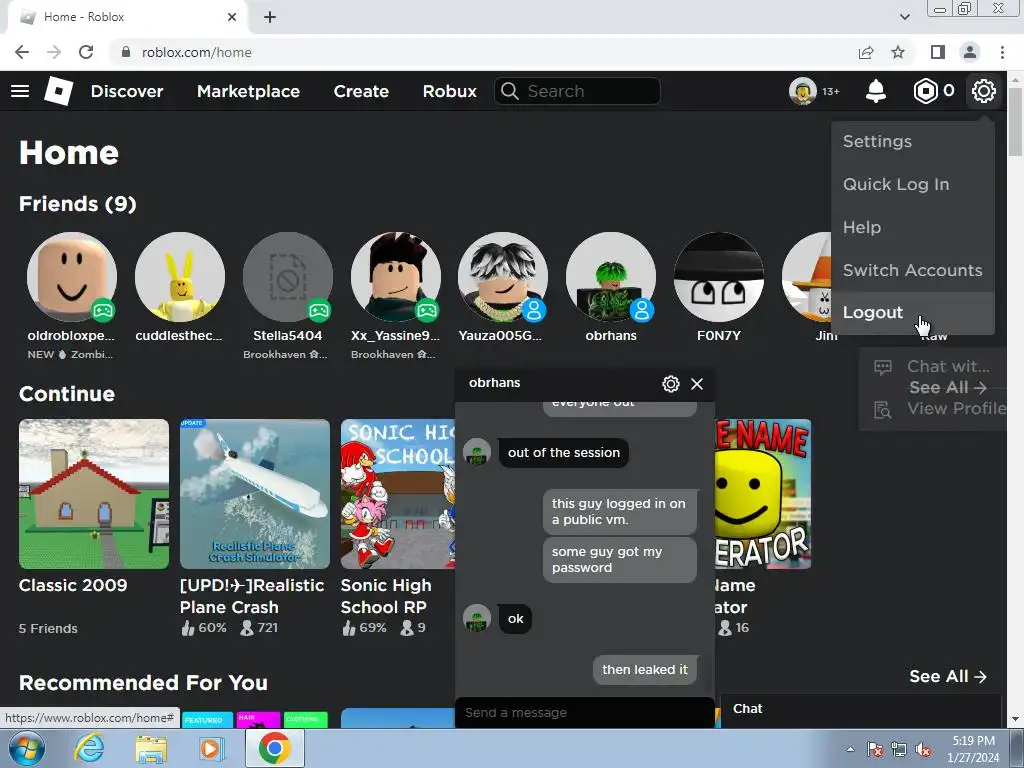The height and width of the screenshot is (768, 1024).
Task: Choose Quick Log In menu item
Action: (x=913, y=184)
